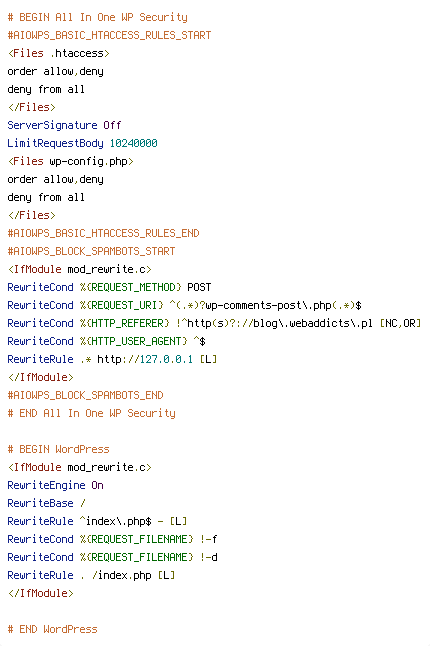Image resolution: width=430 pixels, height=646 pixels.
Task: Click the 'ServerSignature Off' directive line
Action: pos(64,125)
